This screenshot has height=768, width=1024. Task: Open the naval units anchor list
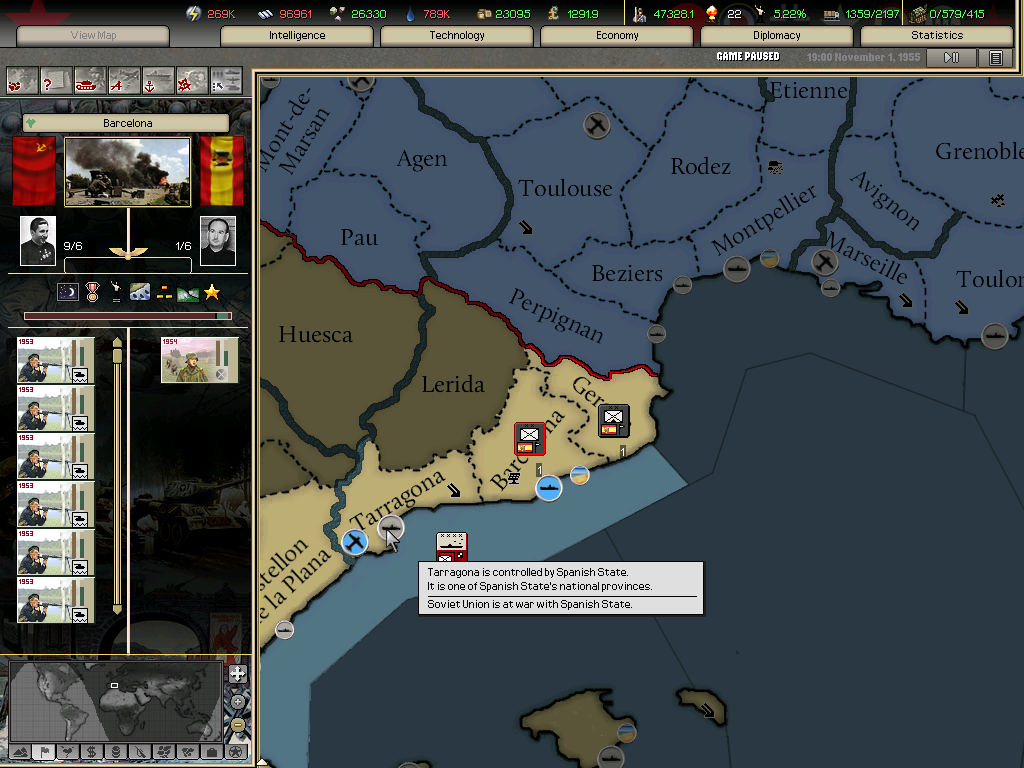[158, 80]
